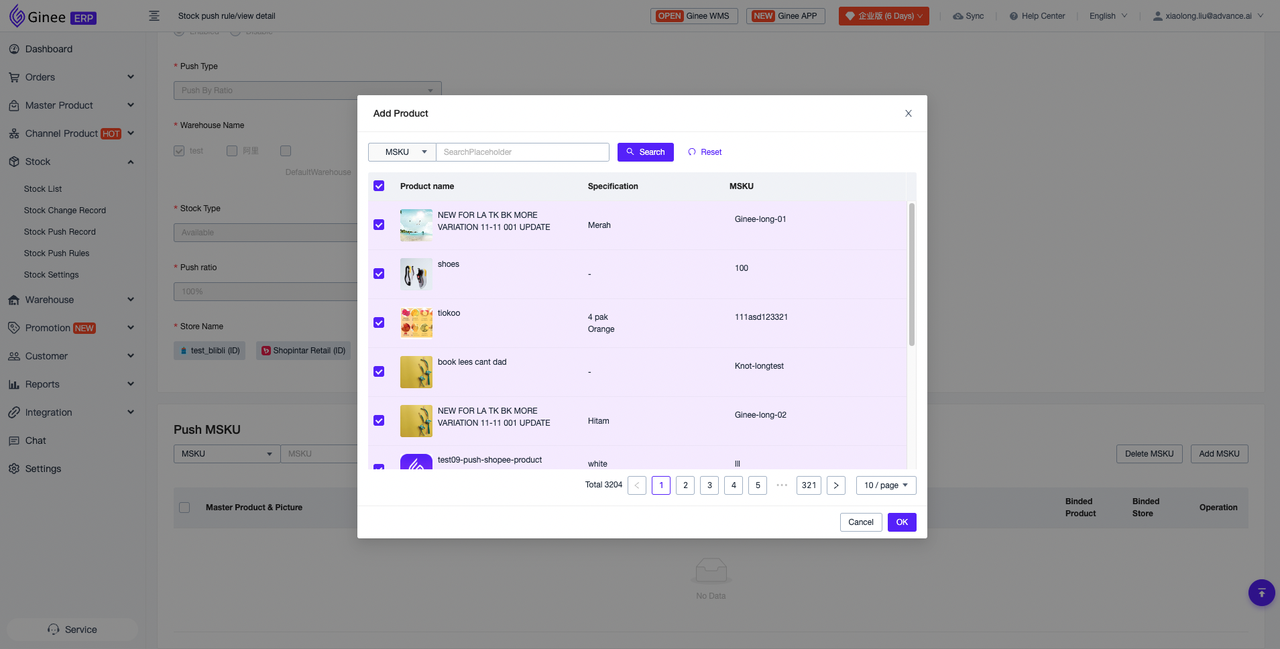
Task: Deselect the tiokoo product checkbox
Action: (379, 322)
